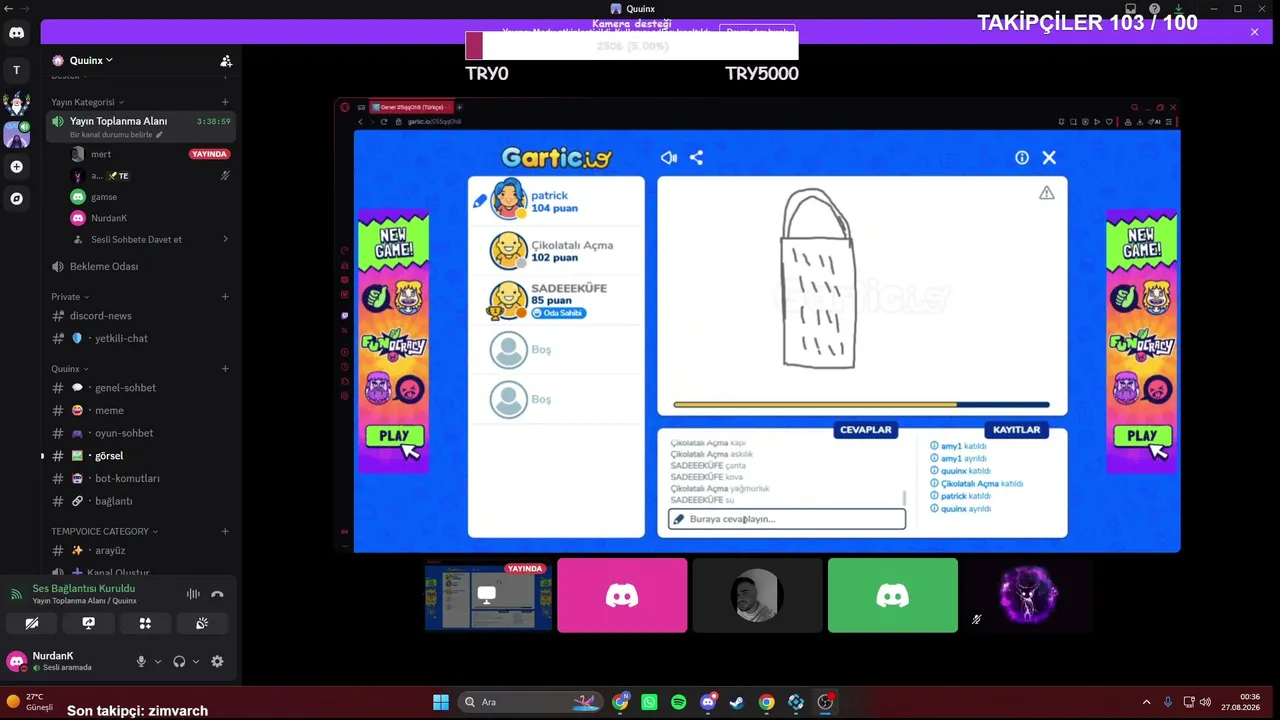The width and height of the screenshot is (1280, 720).
Task: Expand the Sesli Sohbete Davet et arrow
Action: click(225, 239)
